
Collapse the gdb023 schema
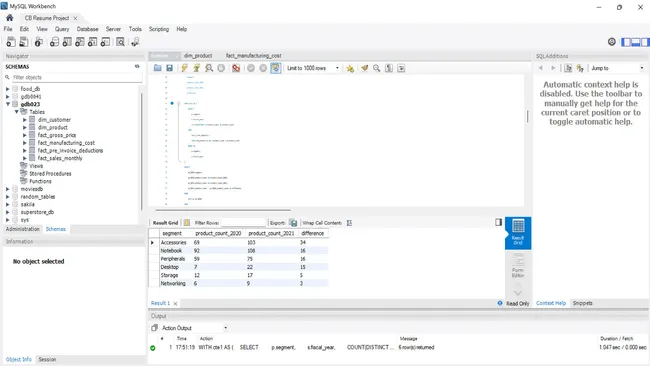(7, 104)
